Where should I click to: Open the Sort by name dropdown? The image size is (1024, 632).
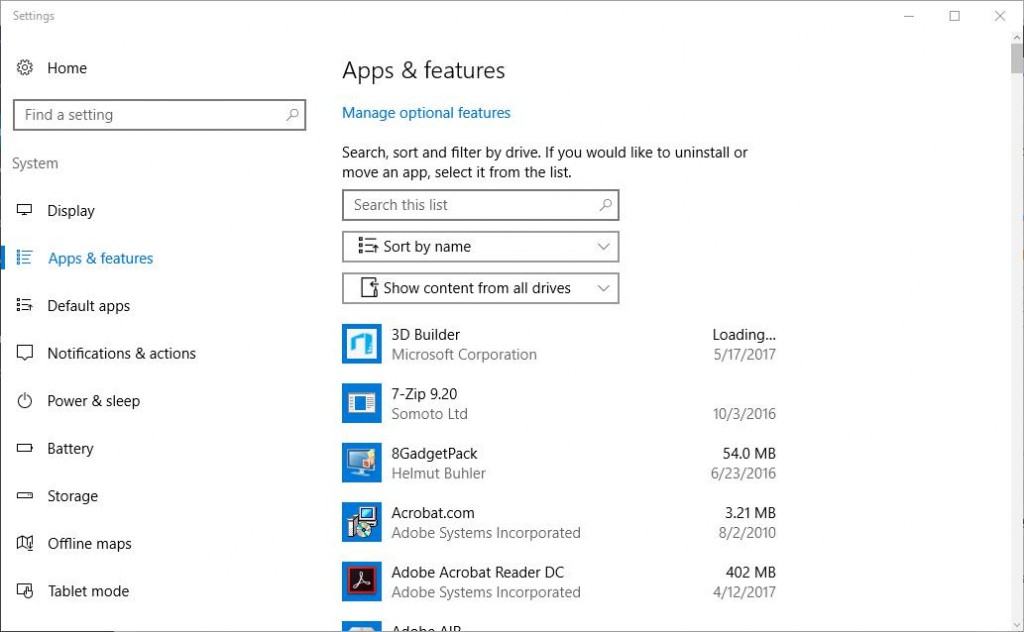(480, 246)
